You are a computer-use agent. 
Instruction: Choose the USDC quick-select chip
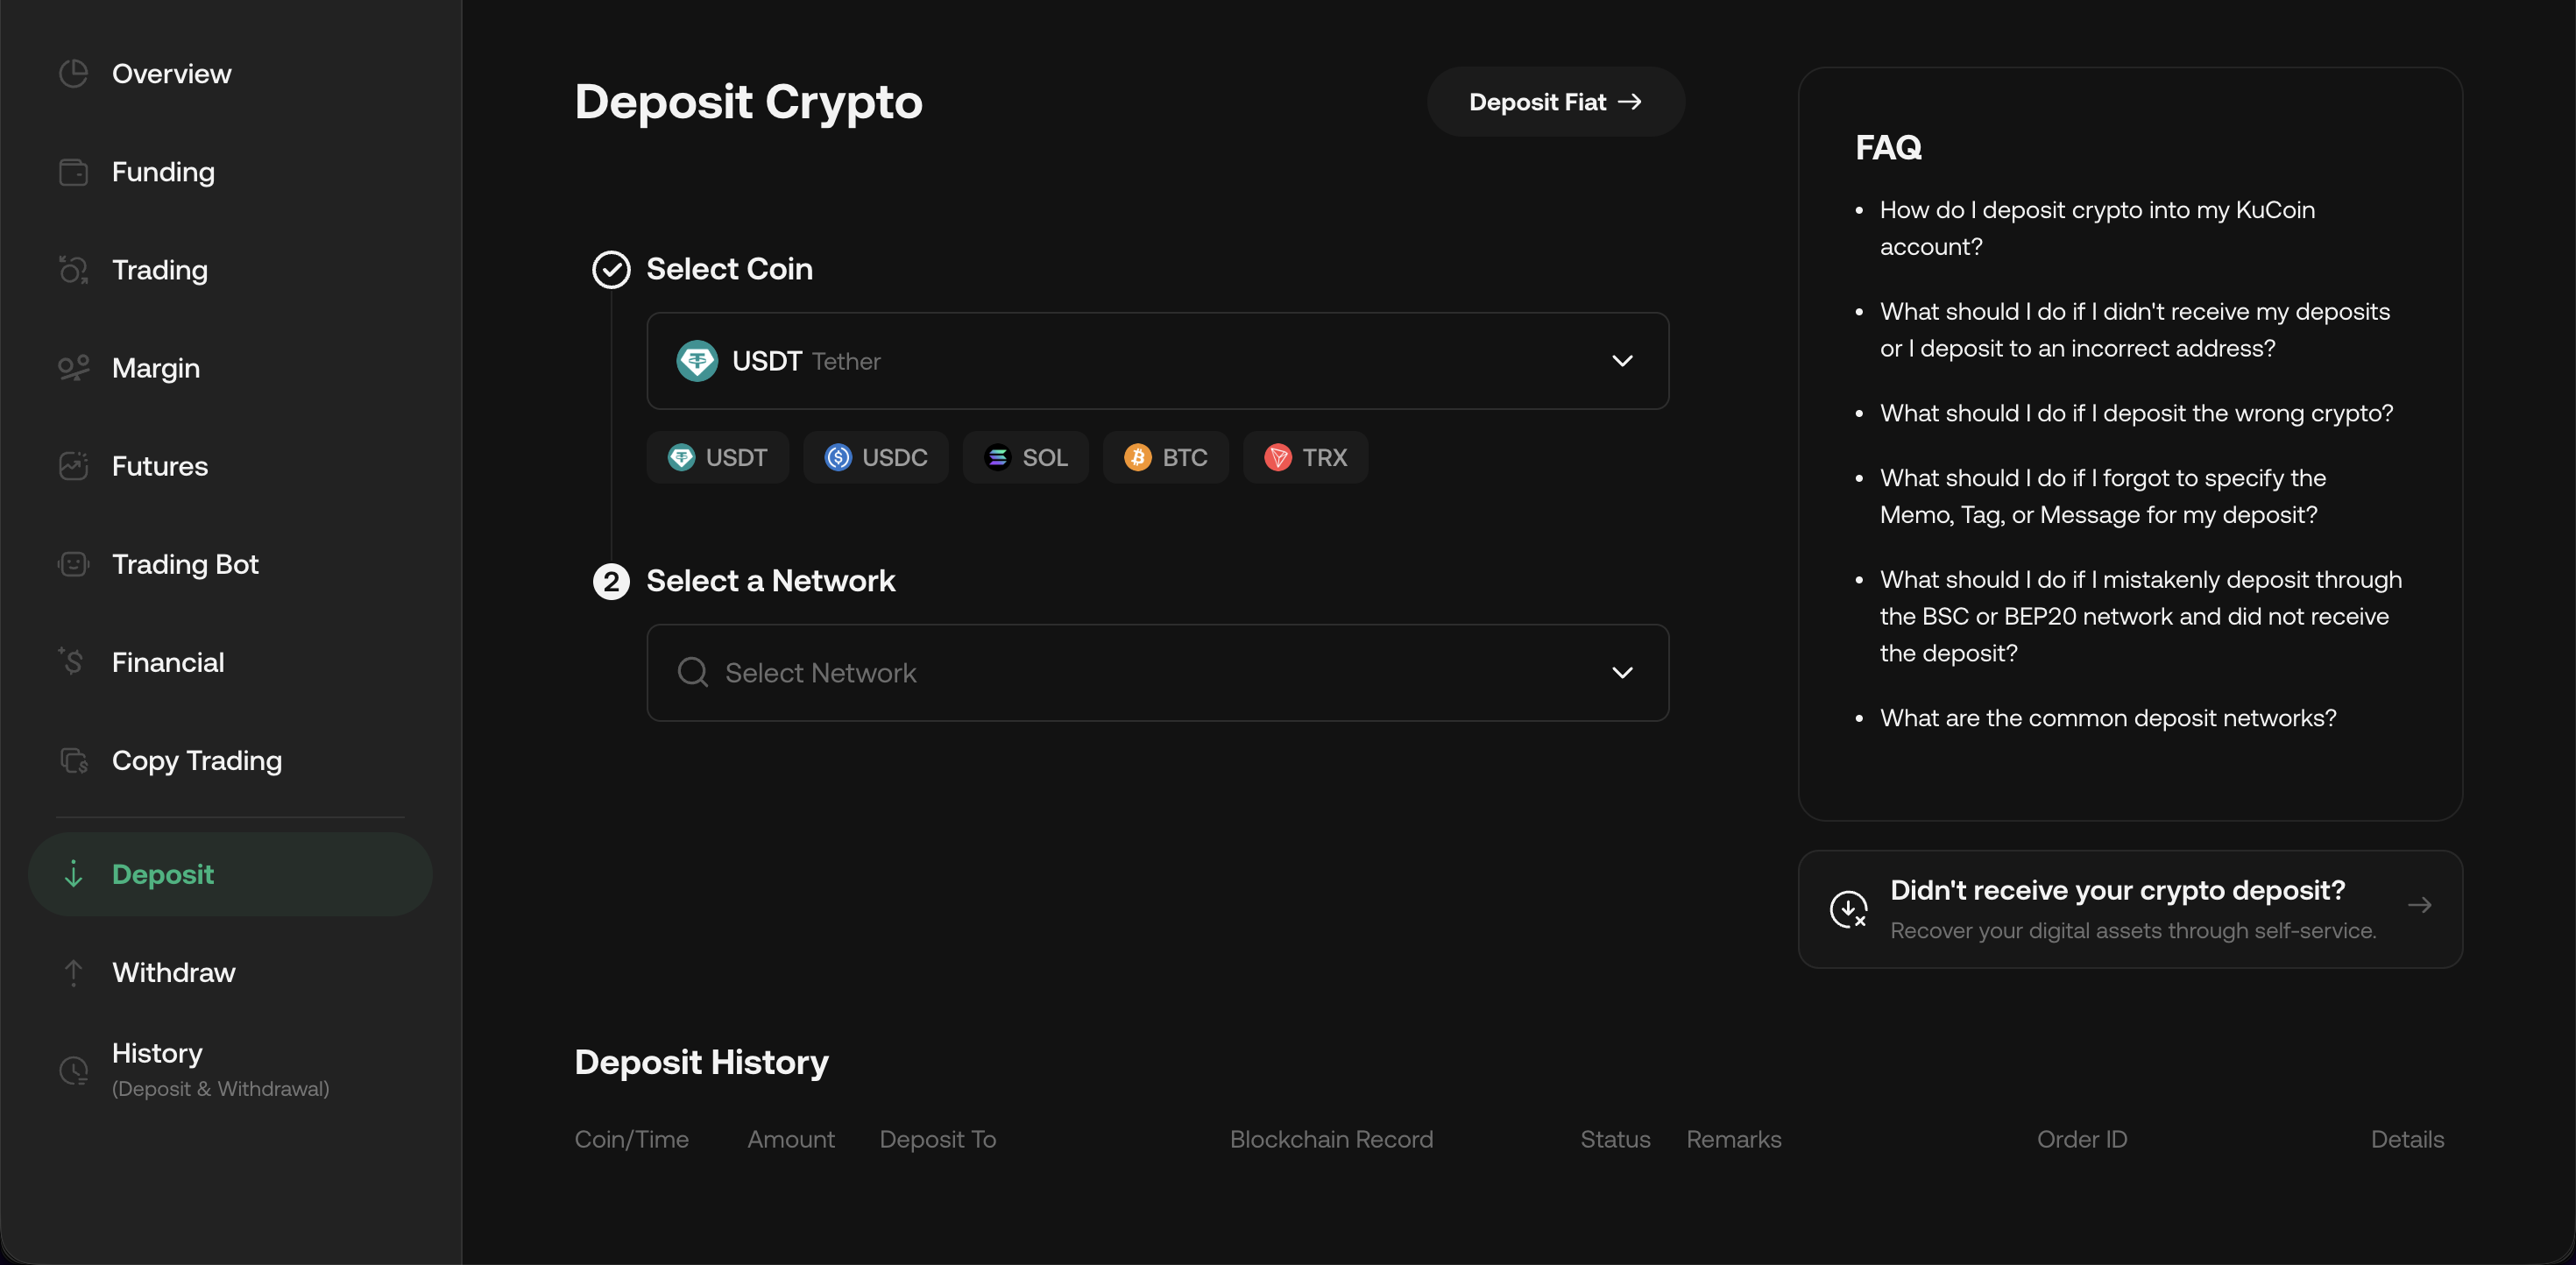(875, 458)
